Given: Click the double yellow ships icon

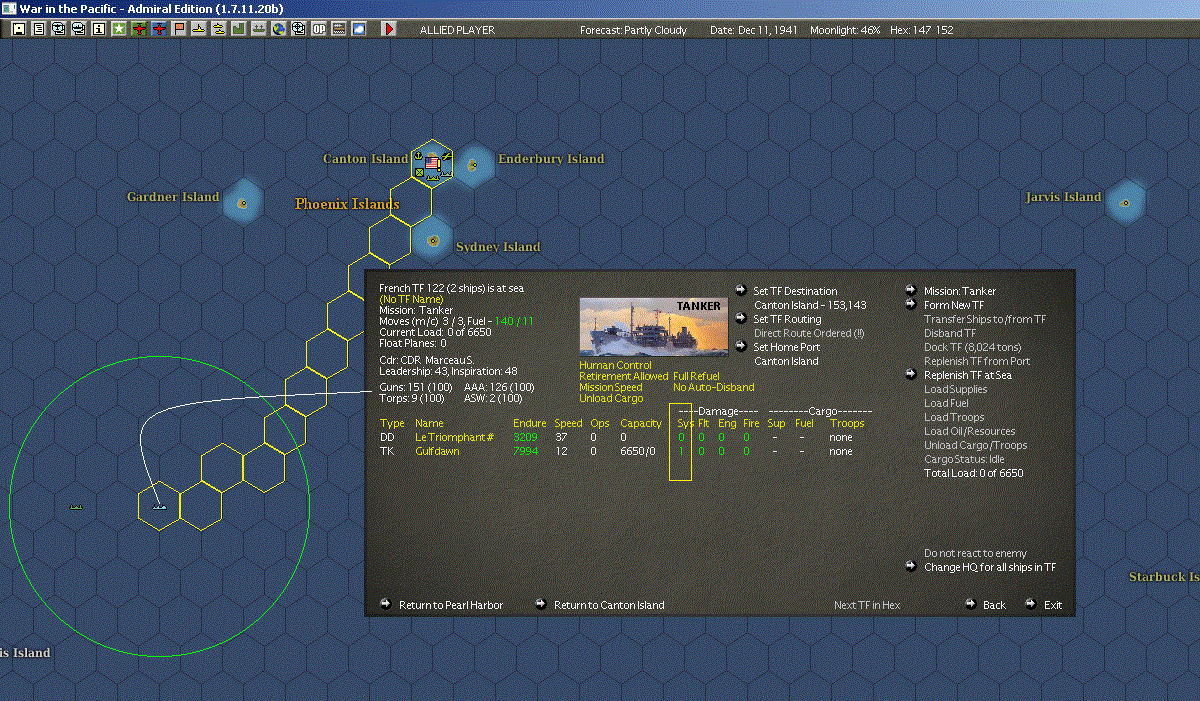Looking at the screenshot, I should coord(218,29).
